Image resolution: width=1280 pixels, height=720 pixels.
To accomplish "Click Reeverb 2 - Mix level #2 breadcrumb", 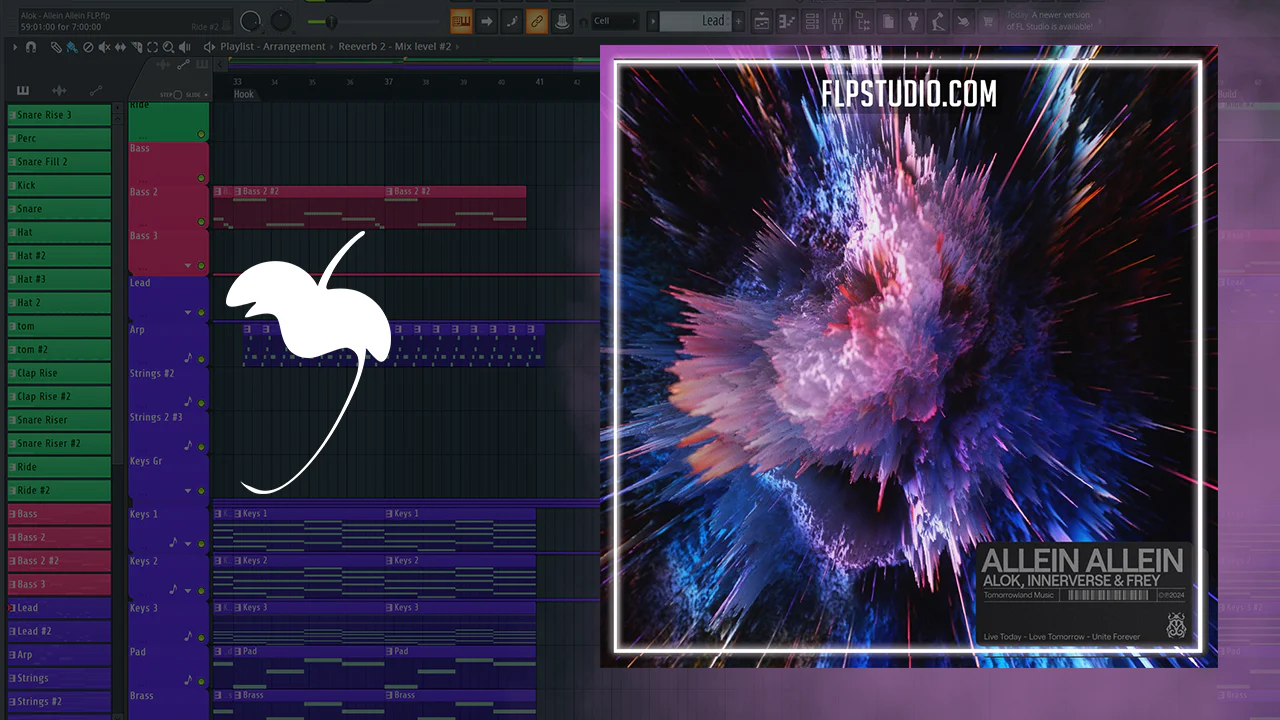I will (394, 47).
